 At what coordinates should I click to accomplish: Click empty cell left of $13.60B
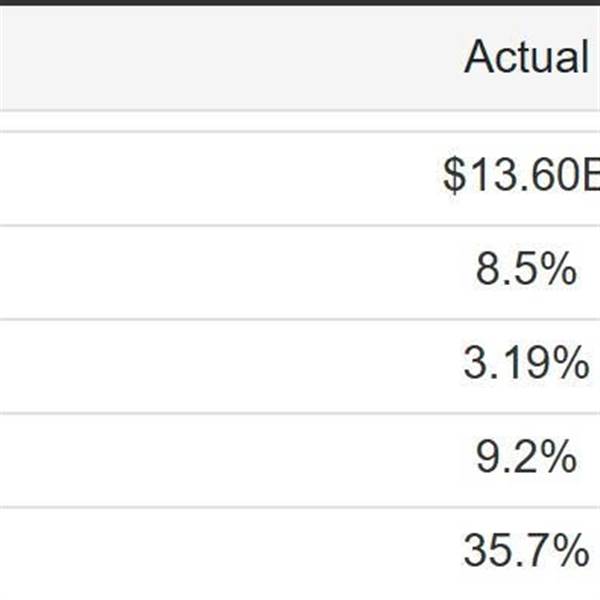[200, 177]
